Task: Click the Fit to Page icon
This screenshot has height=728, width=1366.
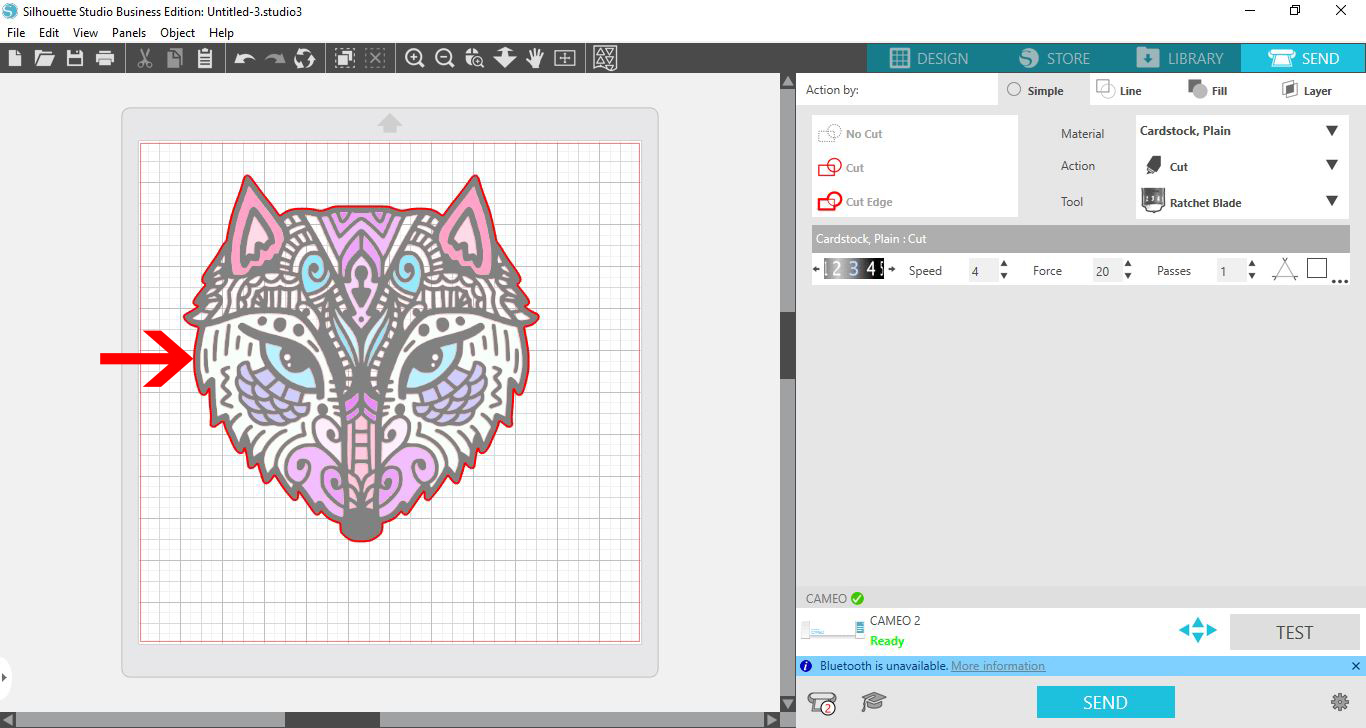Action: (565, 58)
